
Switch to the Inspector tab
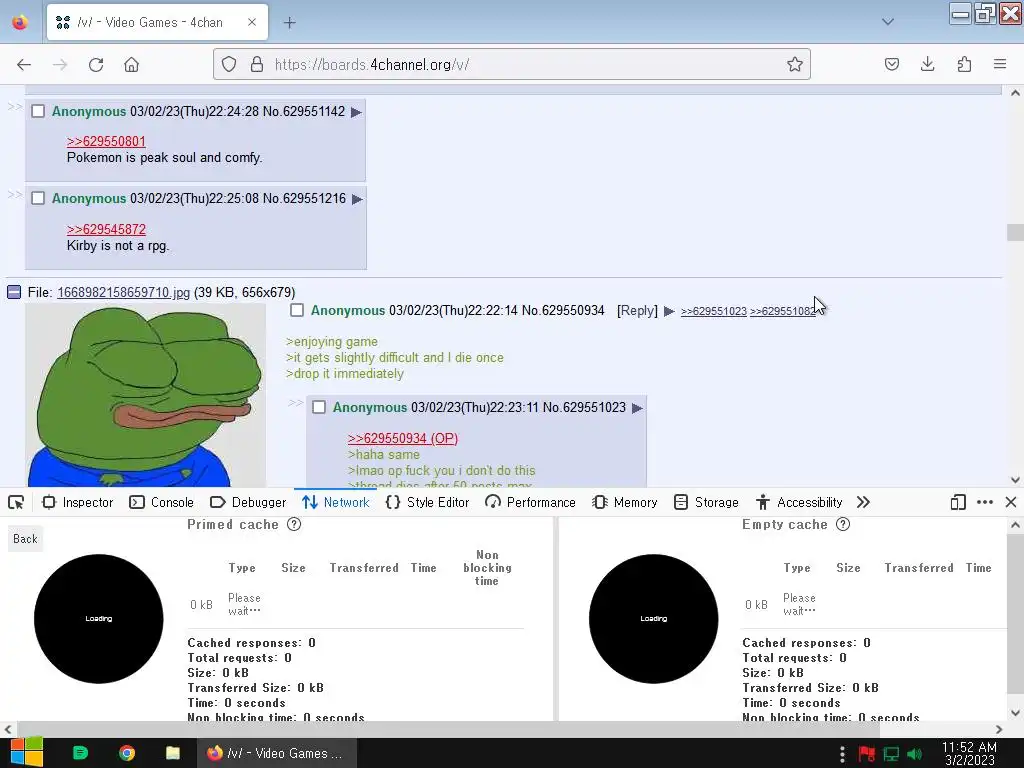click(78, 502)
